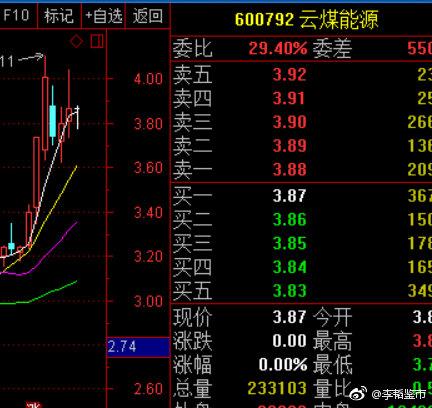Click the 3.80 price axis label
Viewport: 432px width, 408px height.
(x=148, y=124)
